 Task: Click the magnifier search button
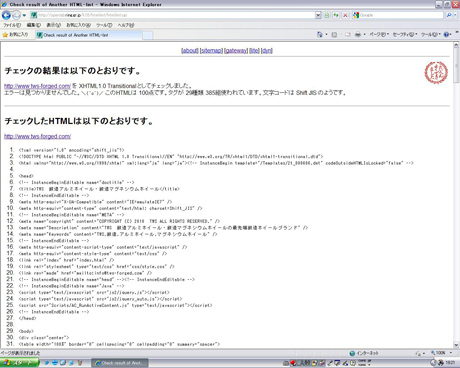coord(449,15)
